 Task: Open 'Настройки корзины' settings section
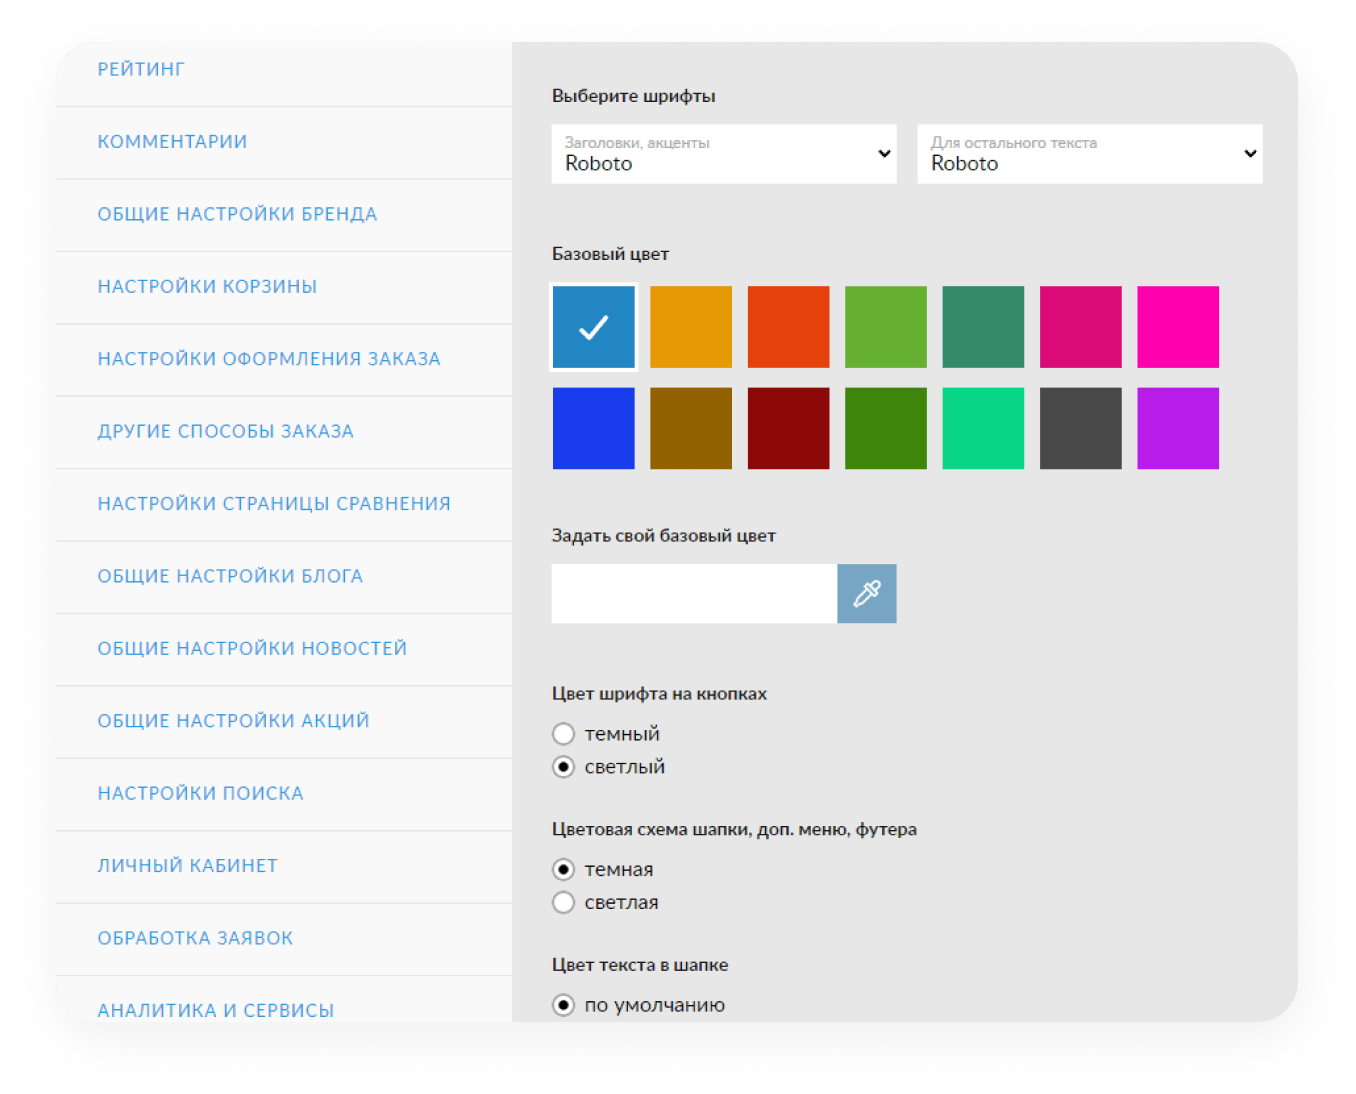(x=207, y=287)
